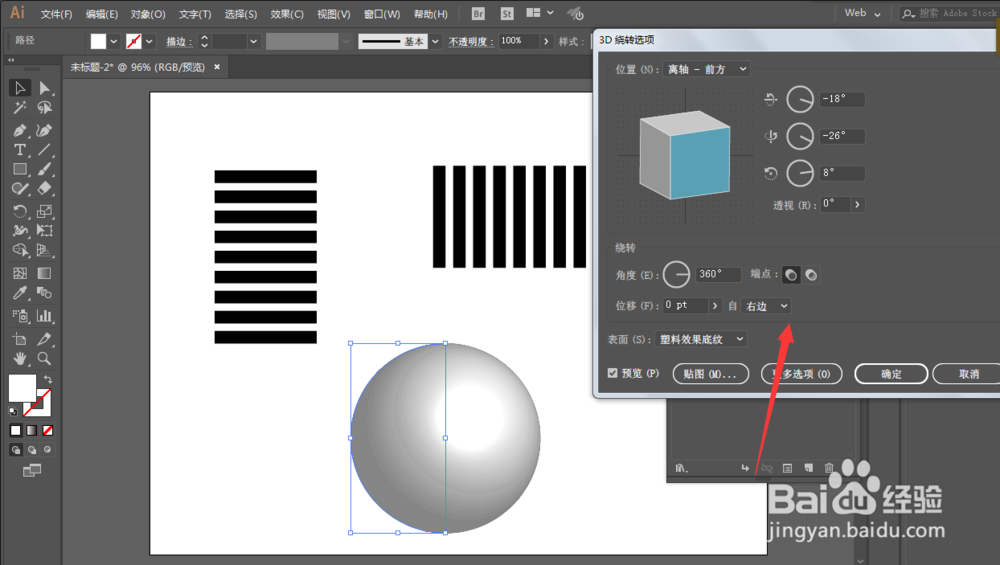This screenshot has height=565, width=1000.
Task: Swap fill and stroke colors
Action: point(48,379)
